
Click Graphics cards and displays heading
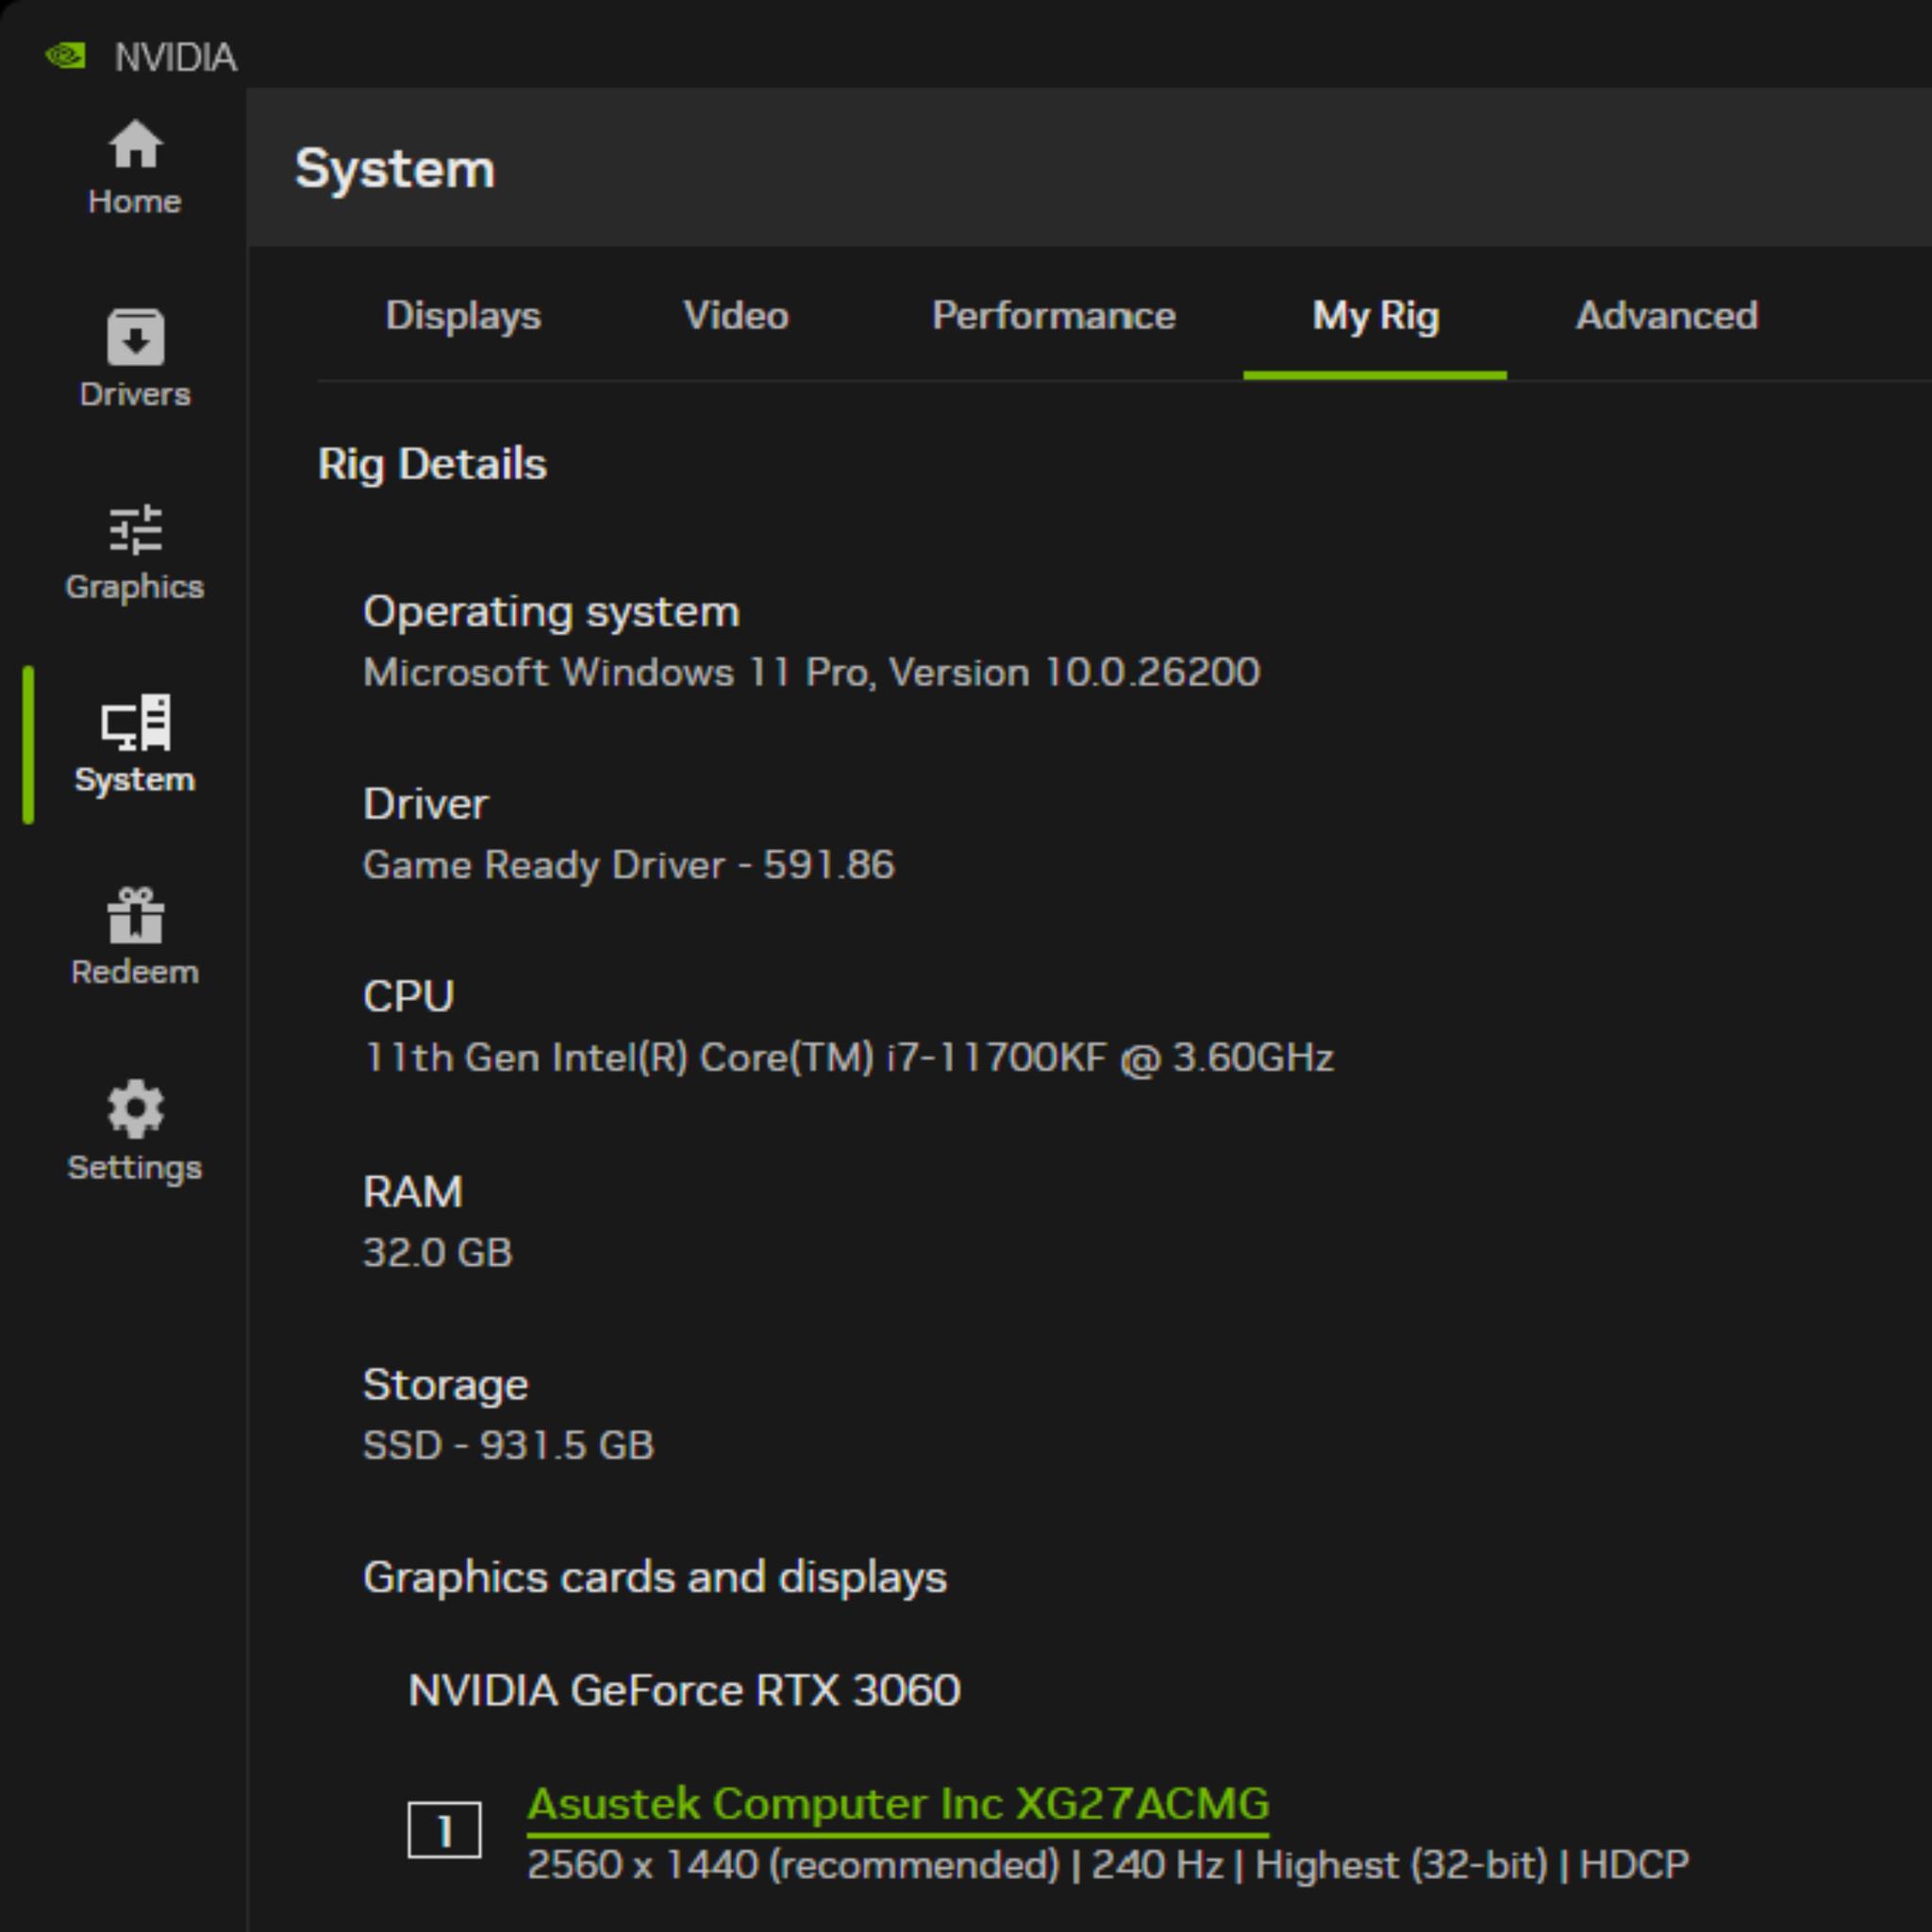pyautogui.click(x=655, y=1577)
